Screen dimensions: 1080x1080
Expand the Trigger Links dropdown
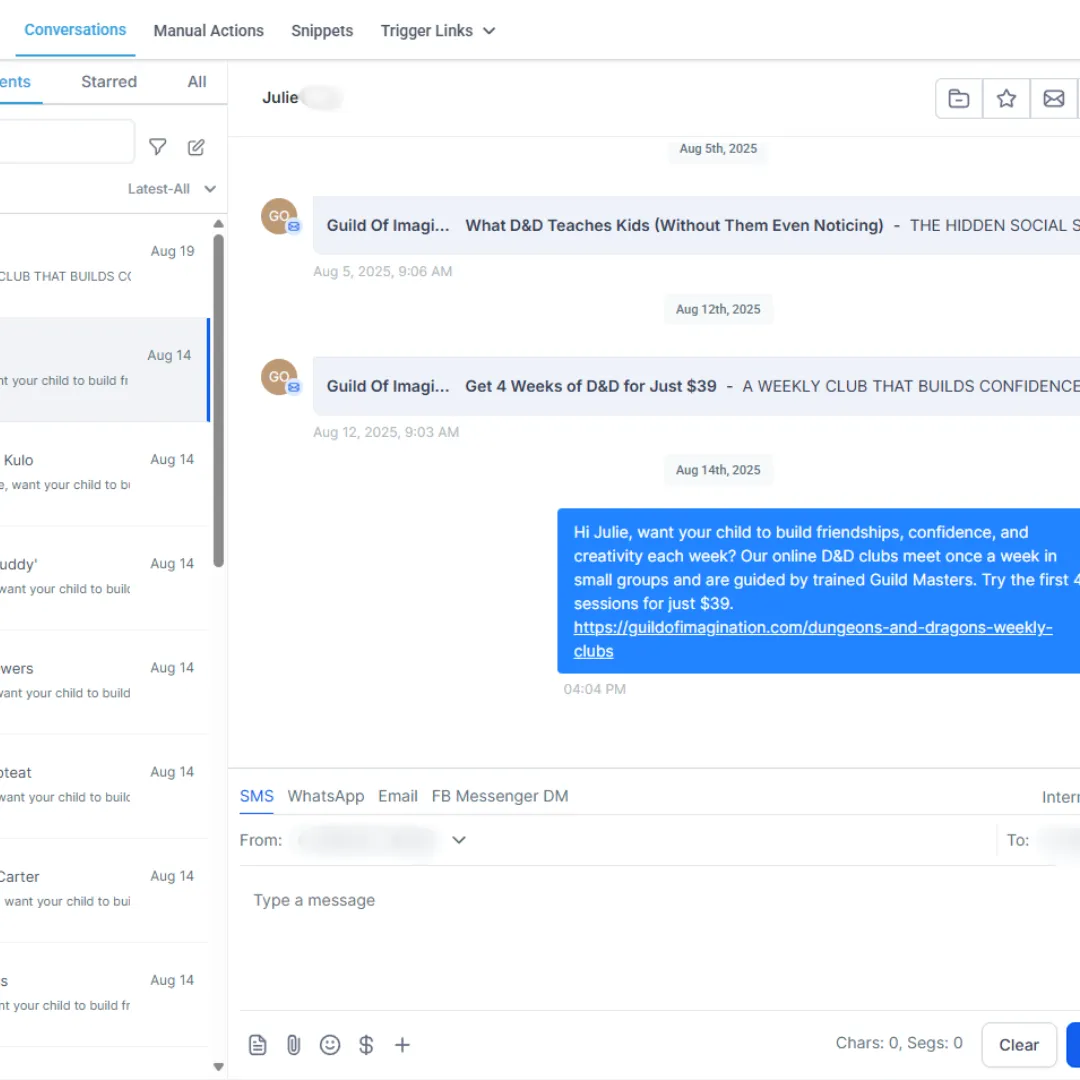click(438, 31)
